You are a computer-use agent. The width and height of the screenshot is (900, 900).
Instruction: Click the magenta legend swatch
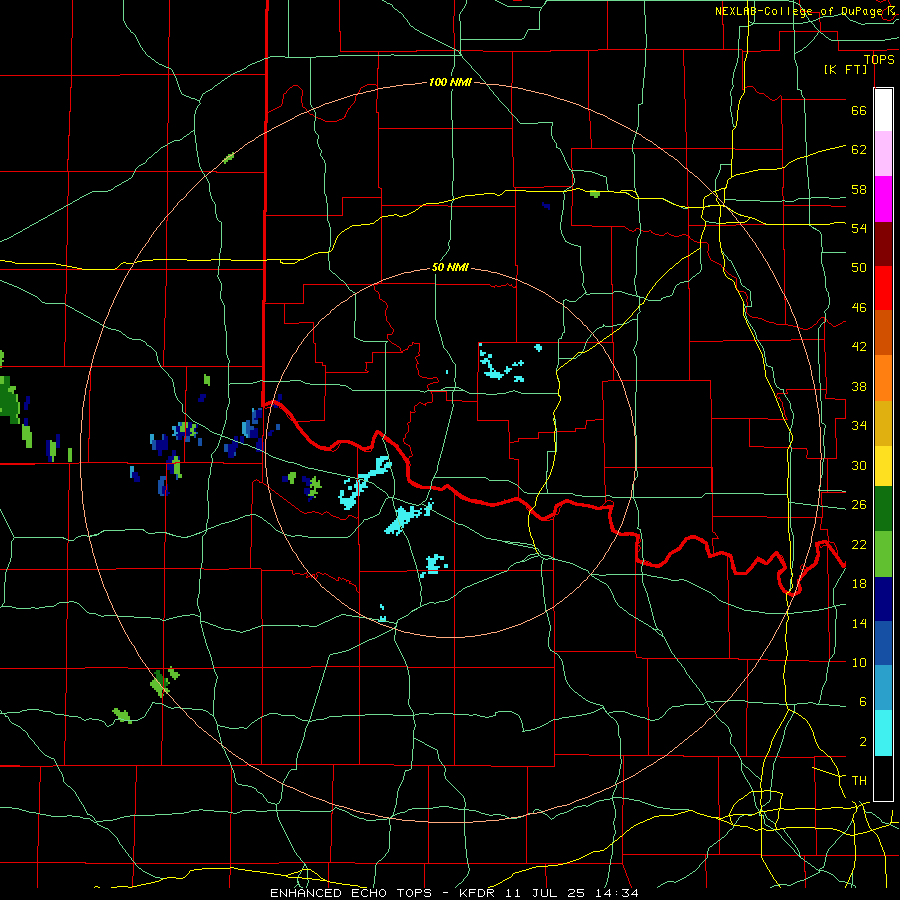coord(883,199)
